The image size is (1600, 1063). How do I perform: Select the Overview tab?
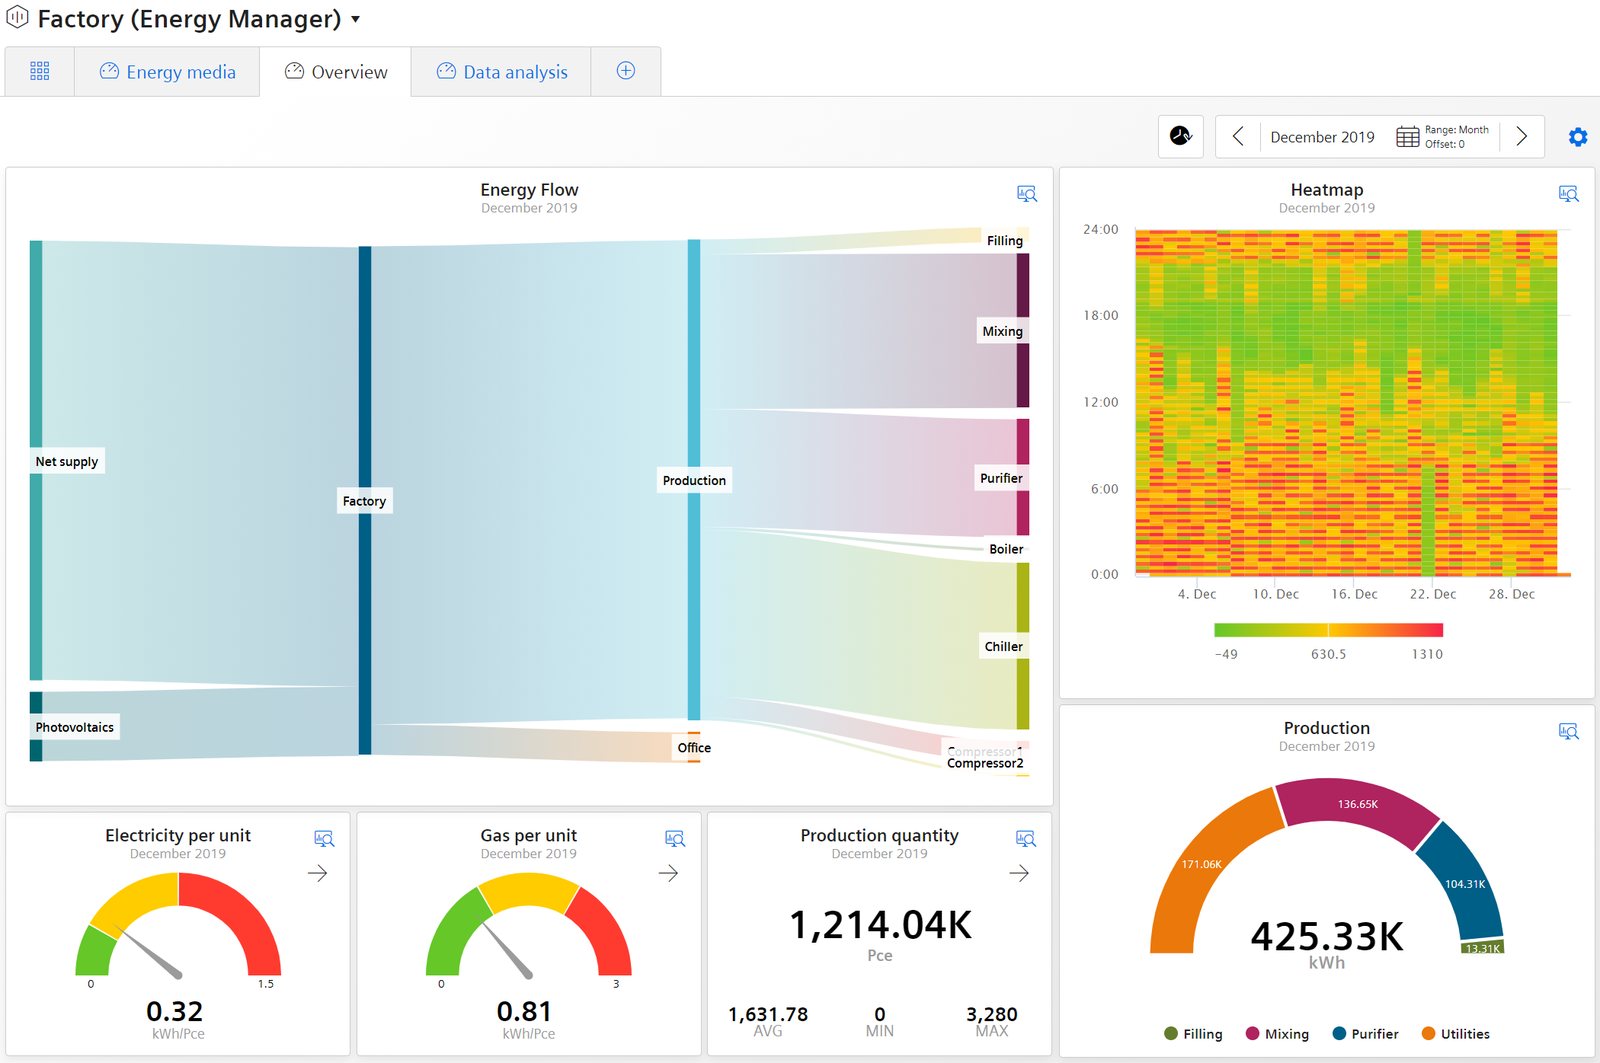[336, 71]
